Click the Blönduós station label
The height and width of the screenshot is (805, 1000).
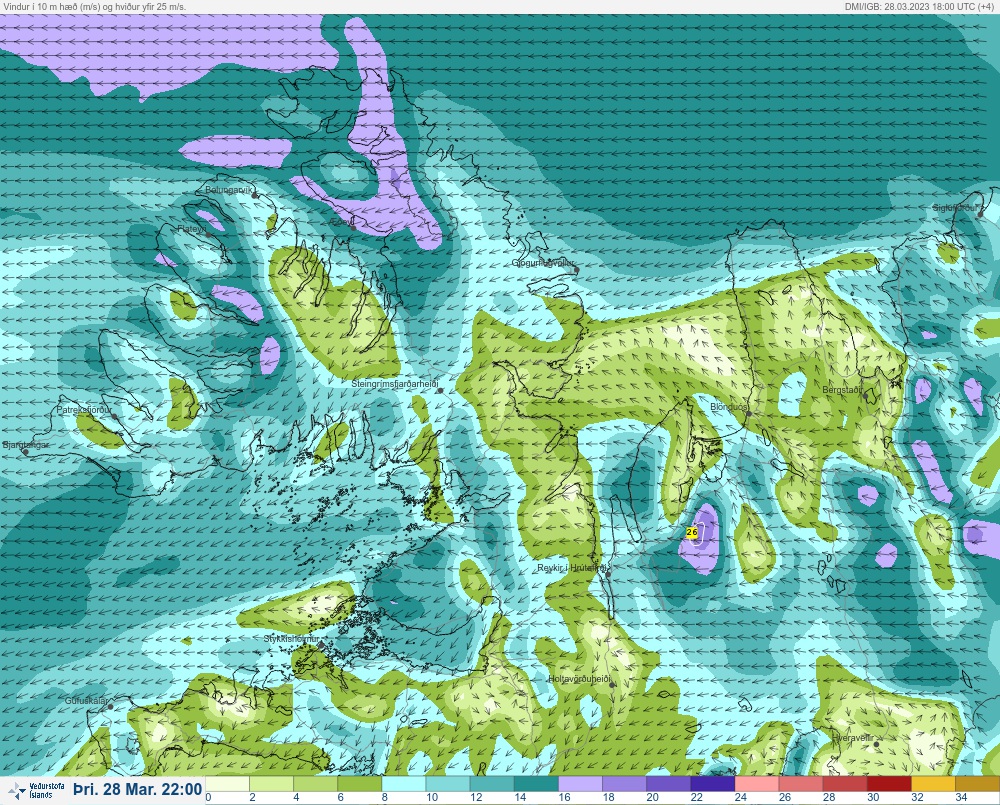point(729,406)
